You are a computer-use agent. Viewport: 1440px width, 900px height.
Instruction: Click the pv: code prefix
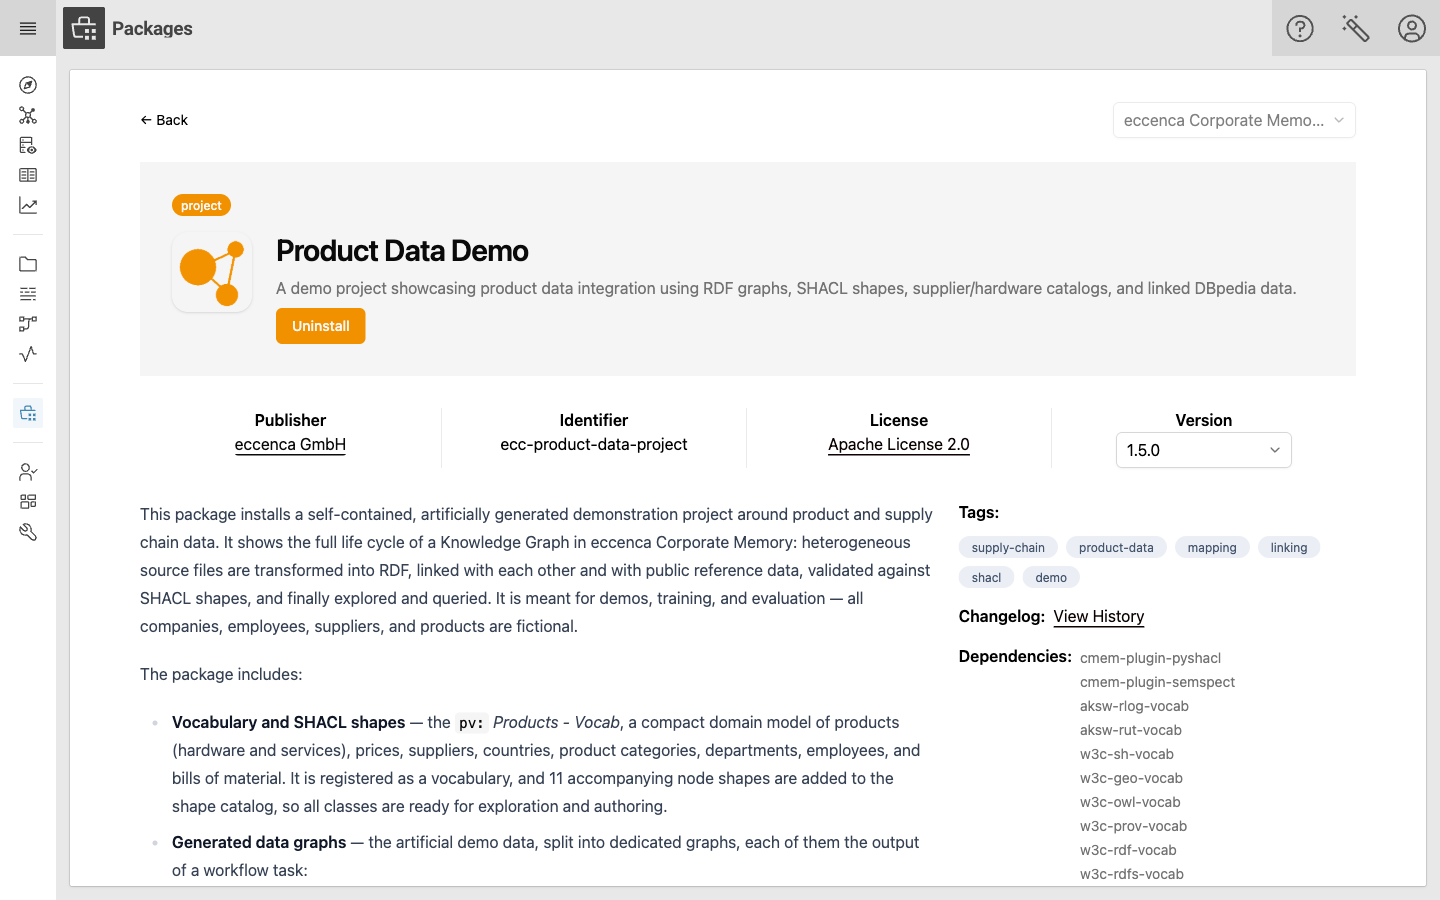(471, 723)
